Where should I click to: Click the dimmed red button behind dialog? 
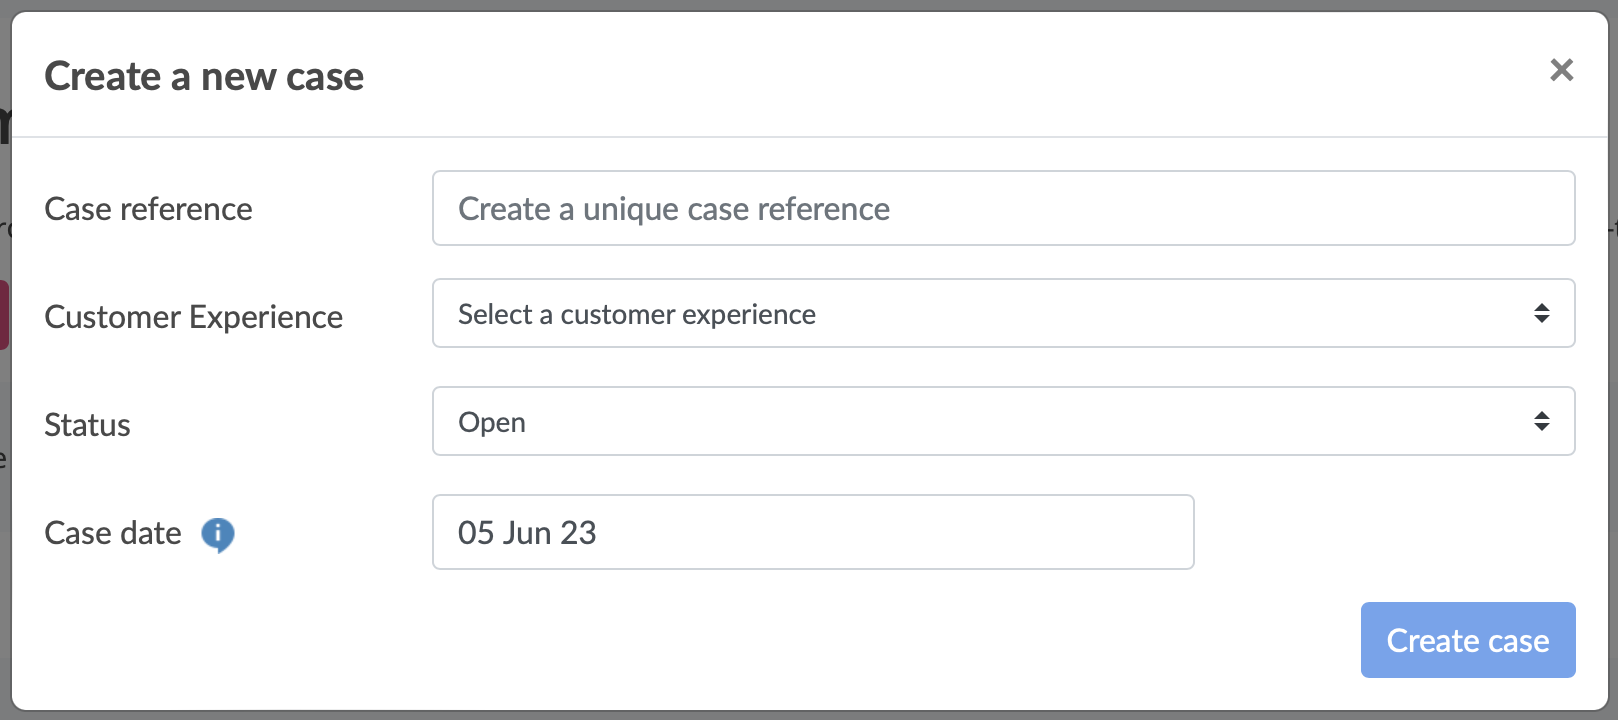click(x=4, y=315)
